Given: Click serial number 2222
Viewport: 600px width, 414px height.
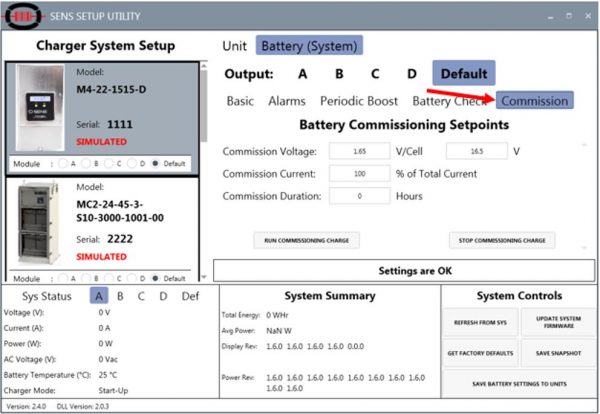Looking at the screenshot, I should coord(120,239).
